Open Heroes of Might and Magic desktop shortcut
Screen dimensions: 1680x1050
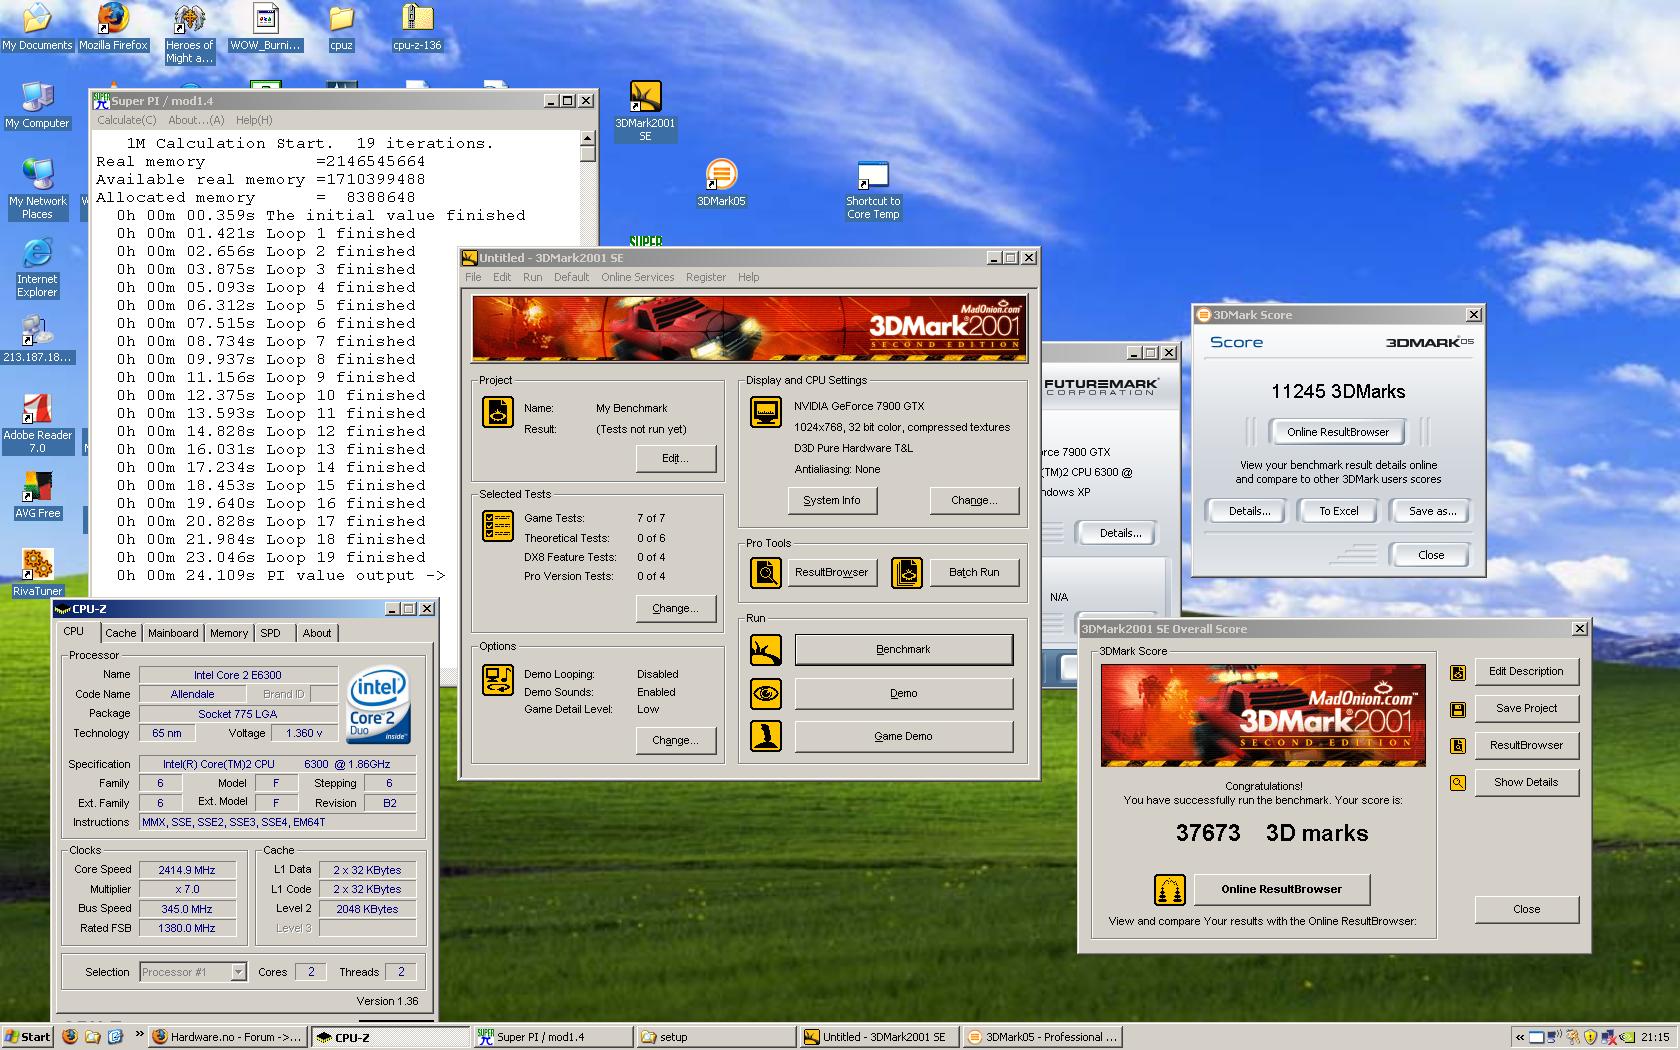189,34
